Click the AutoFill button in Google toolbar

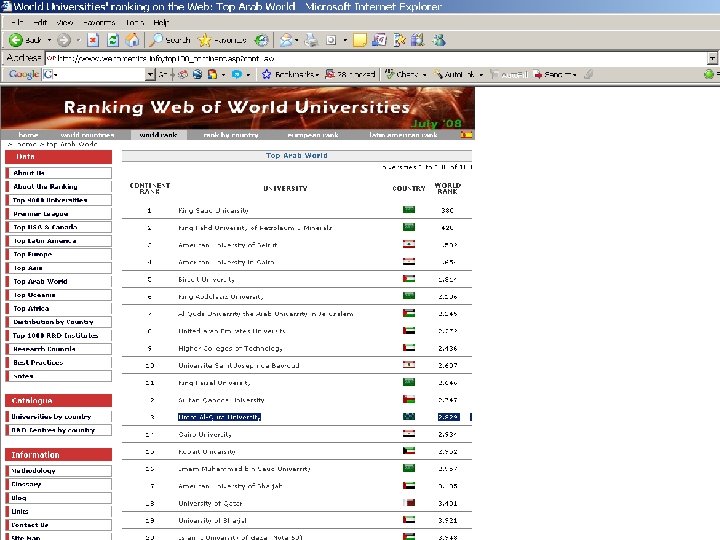coord(509,74)
